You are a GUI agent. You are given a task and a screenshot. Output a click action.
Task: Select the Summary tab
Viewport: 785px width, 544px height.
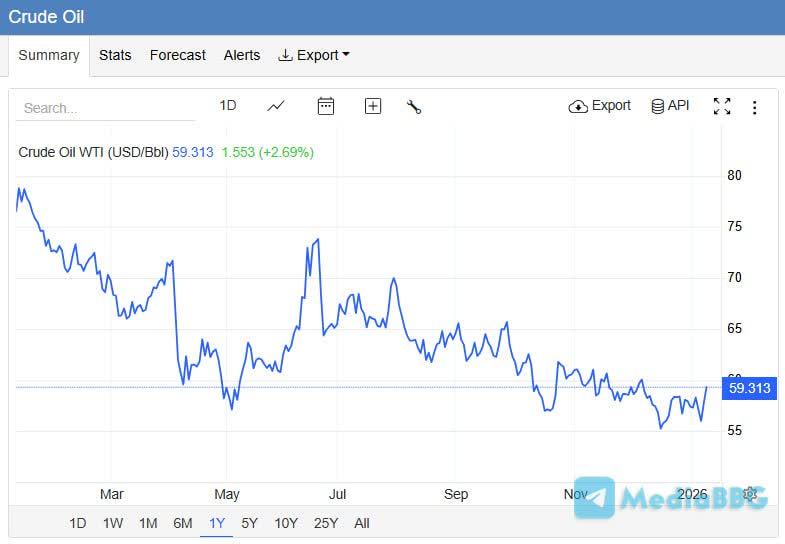[x=49, y=55]
